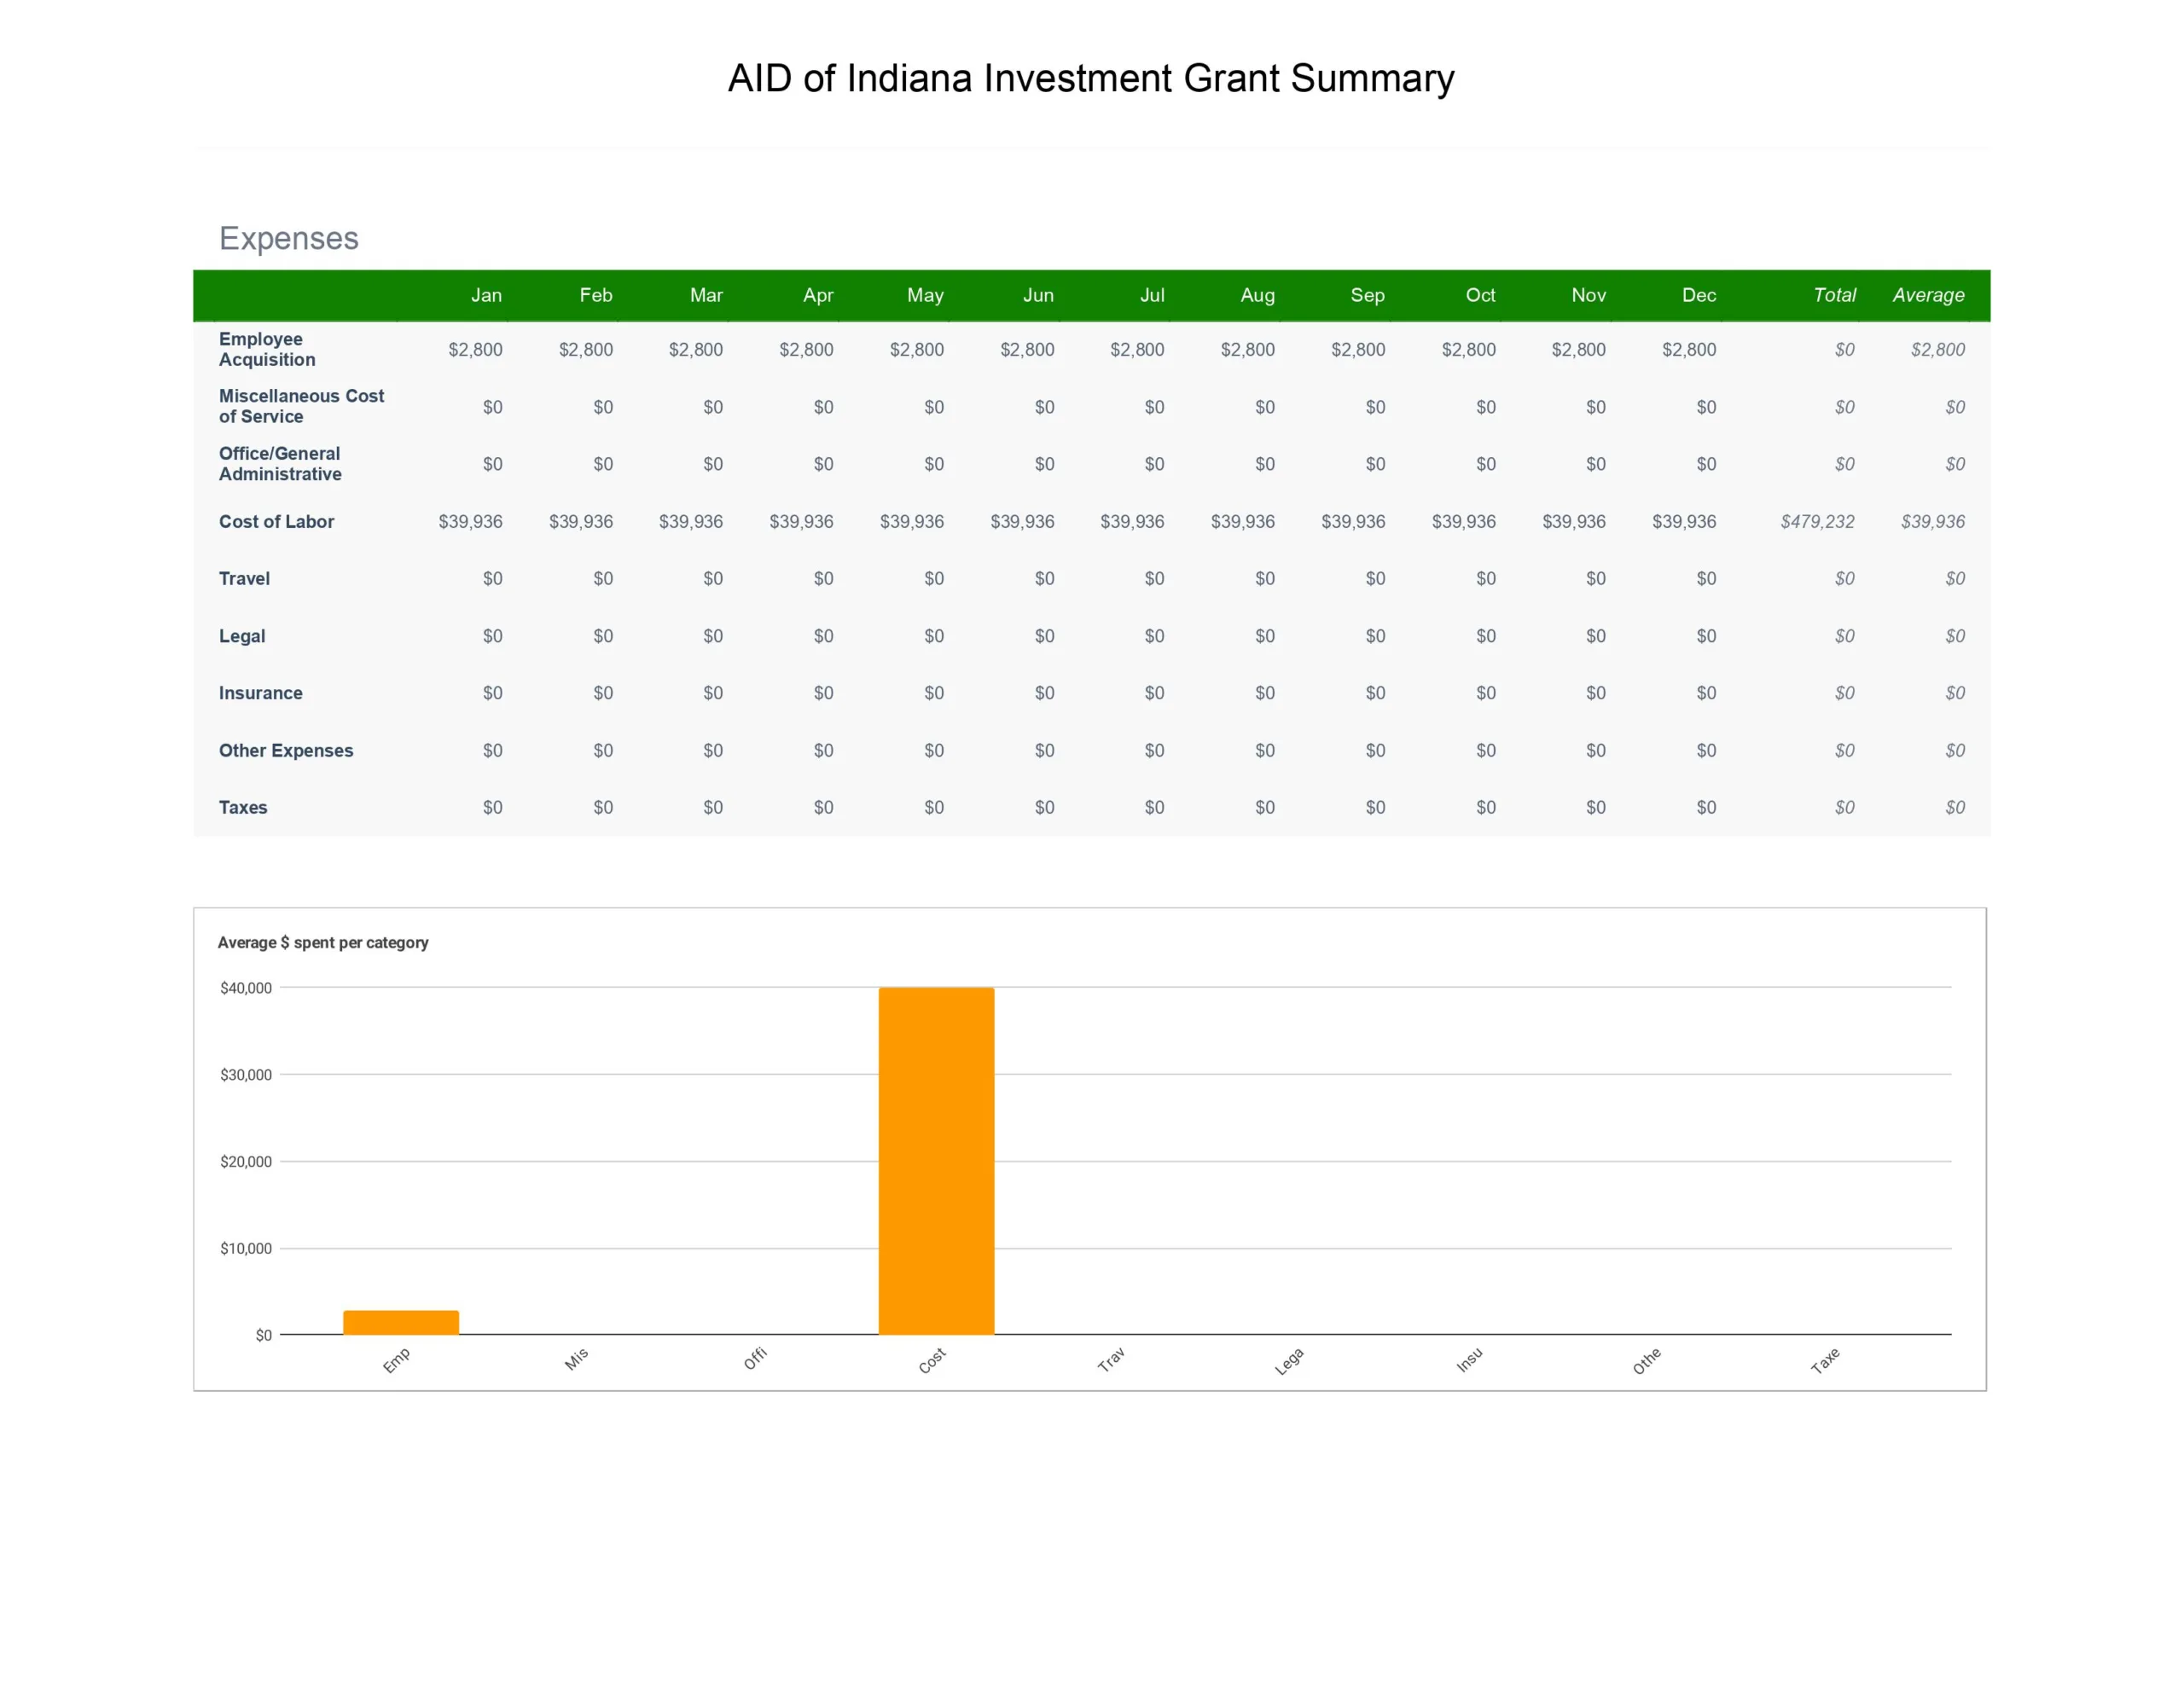Image resolution: width=2184 pixels, height=1687 pixels.
Task: Click the 'Feb' column header
Action: pyautogui.click(x=596, y=295)
